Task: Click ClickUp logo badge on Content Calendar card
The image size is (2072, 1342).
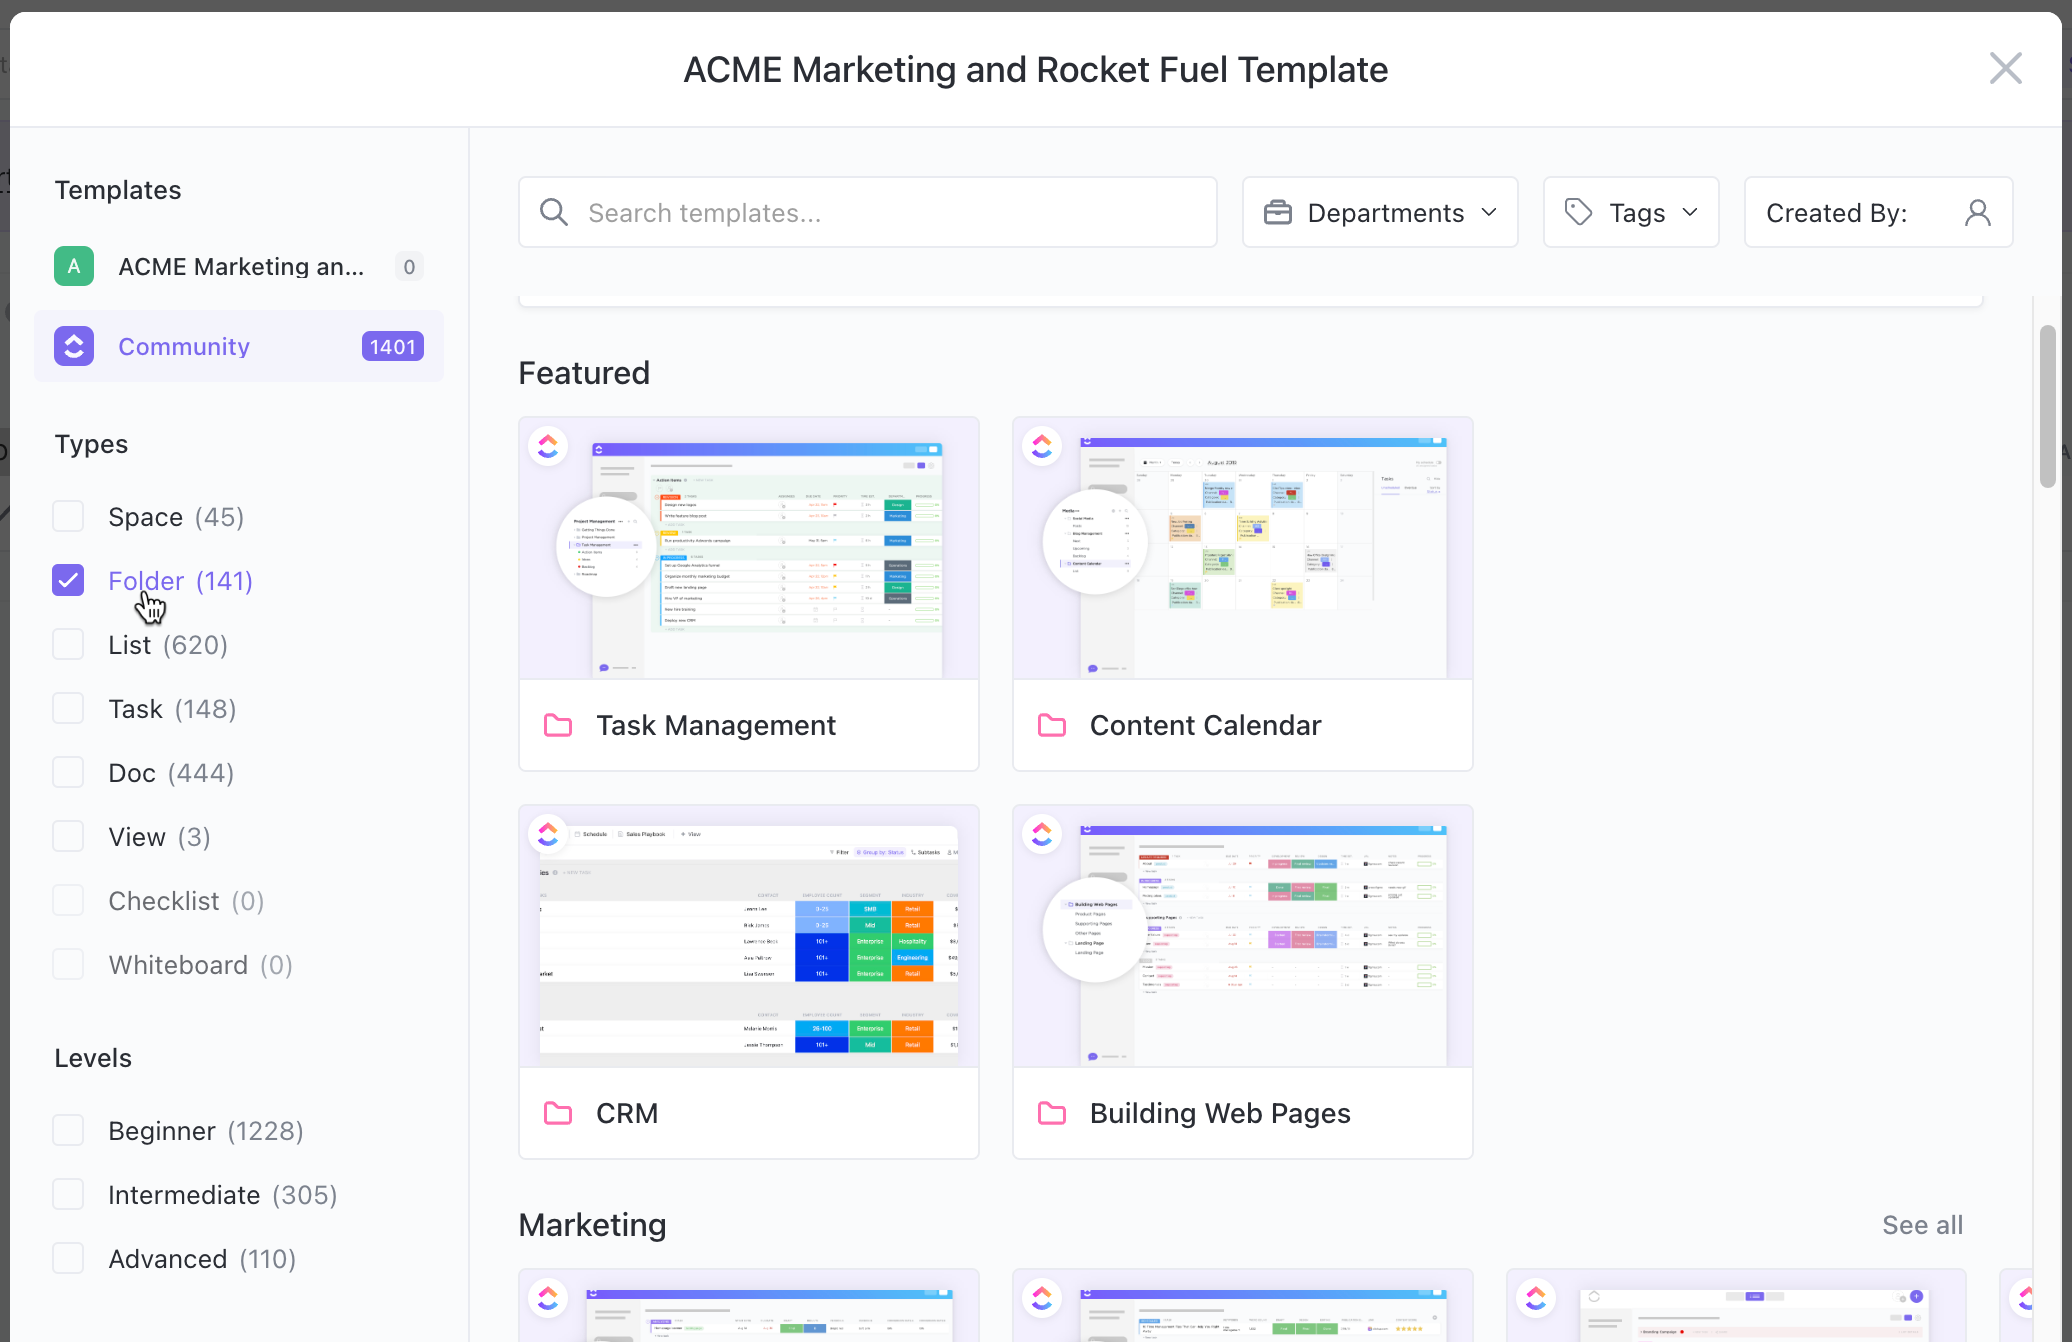Action: tap(1042, 446)
